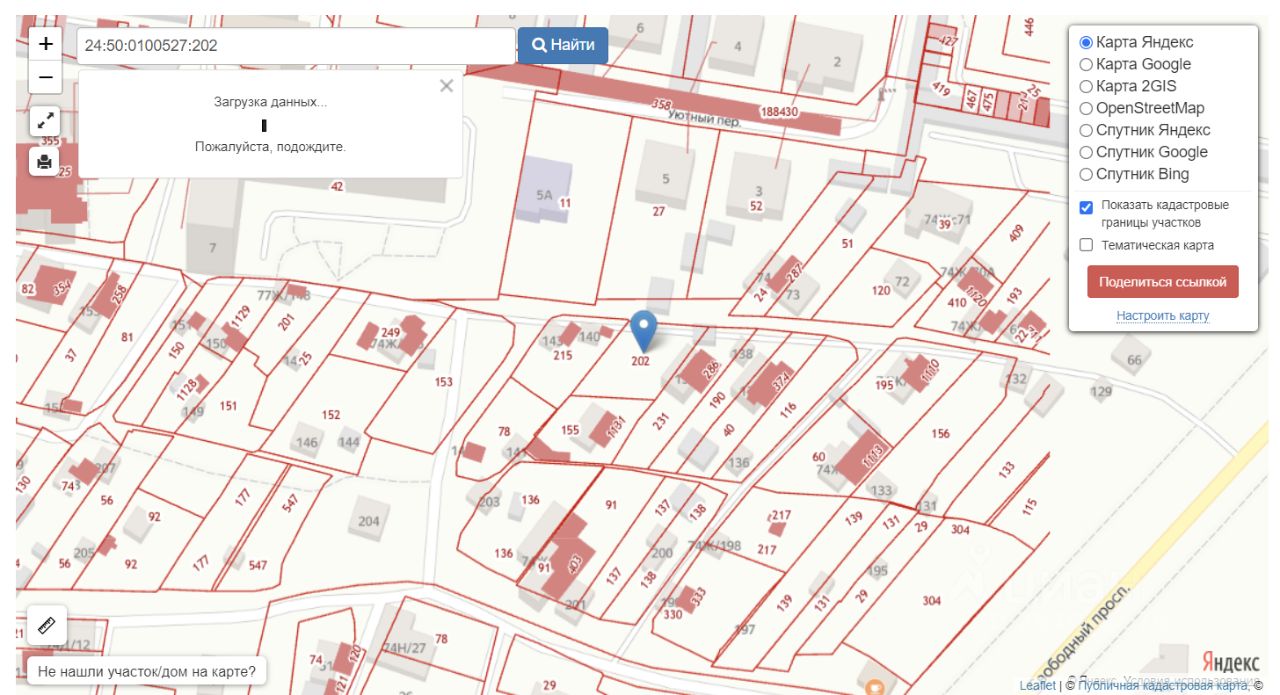Screen dimensions: 1280x695
Task: Click building number 146
Action: click(307, 443)
